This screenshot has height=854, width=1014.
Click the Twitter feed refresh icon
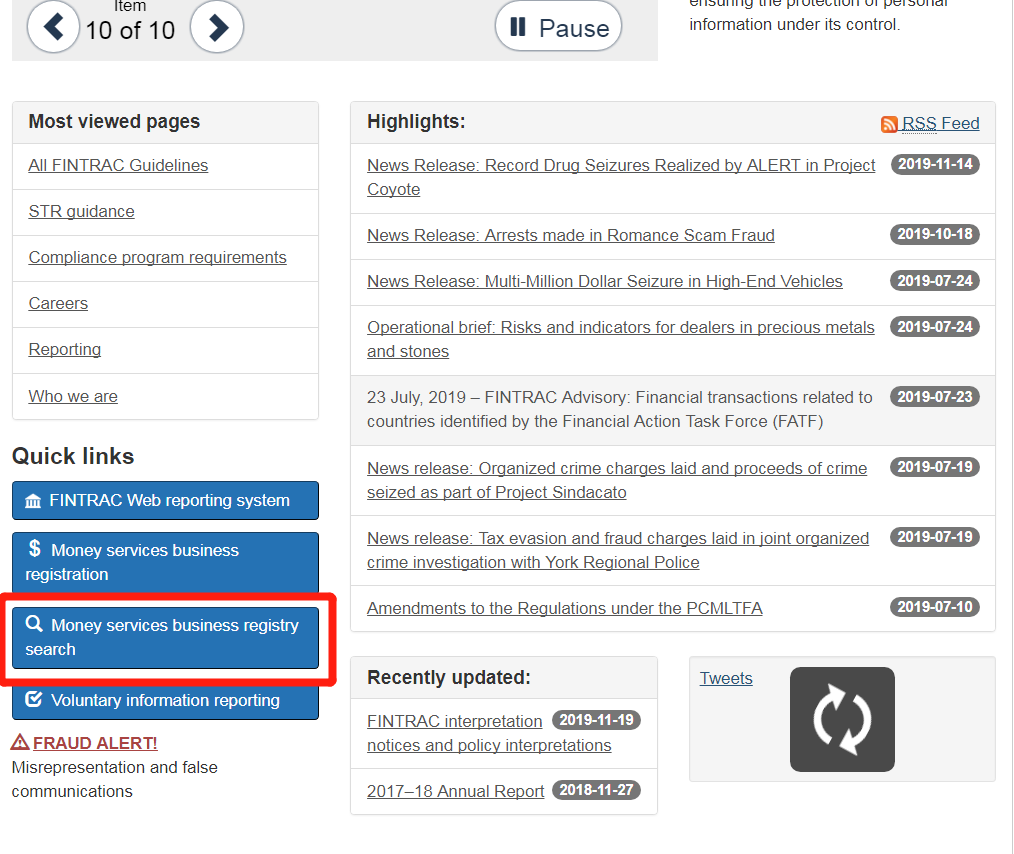(x=842, y=720)
